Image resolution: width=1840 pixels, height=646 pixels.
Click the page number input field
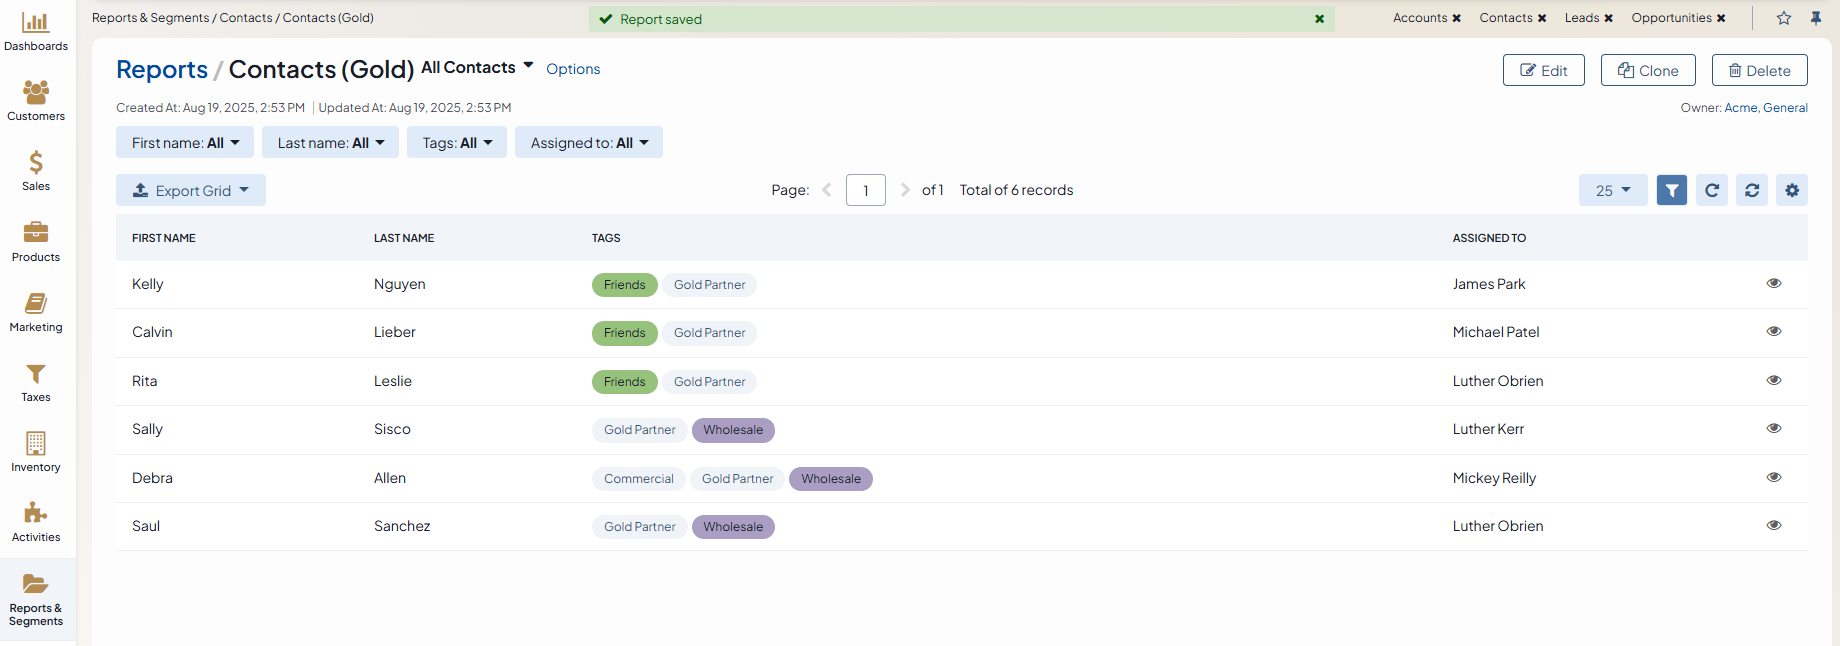point(865,190)
